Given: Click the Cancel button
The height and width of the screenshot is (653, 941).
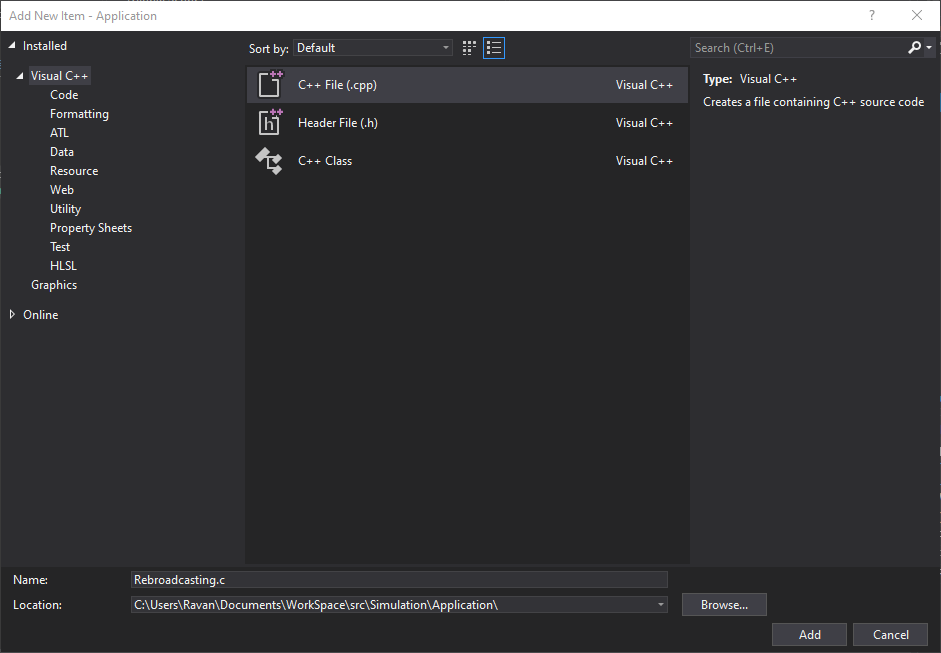Looking at the screenshot, I should (x=890, y=634).
